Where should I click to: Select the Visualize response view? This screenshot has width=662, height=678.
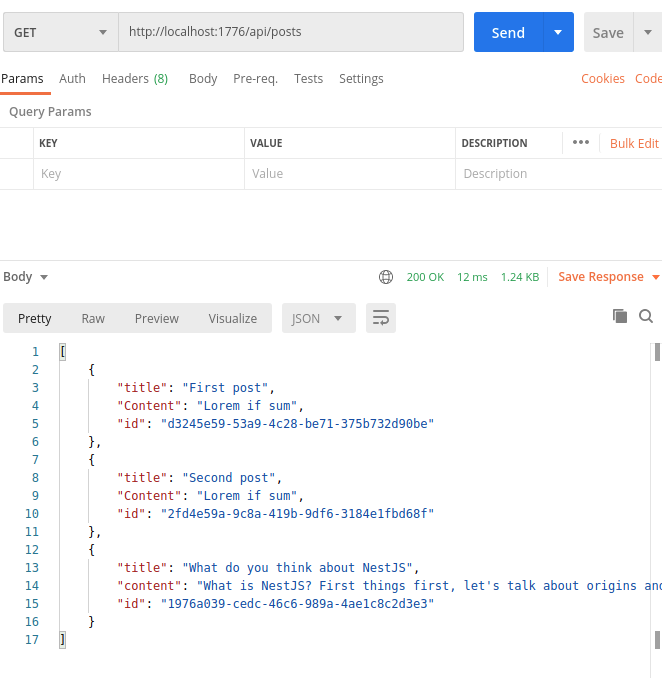233,318
